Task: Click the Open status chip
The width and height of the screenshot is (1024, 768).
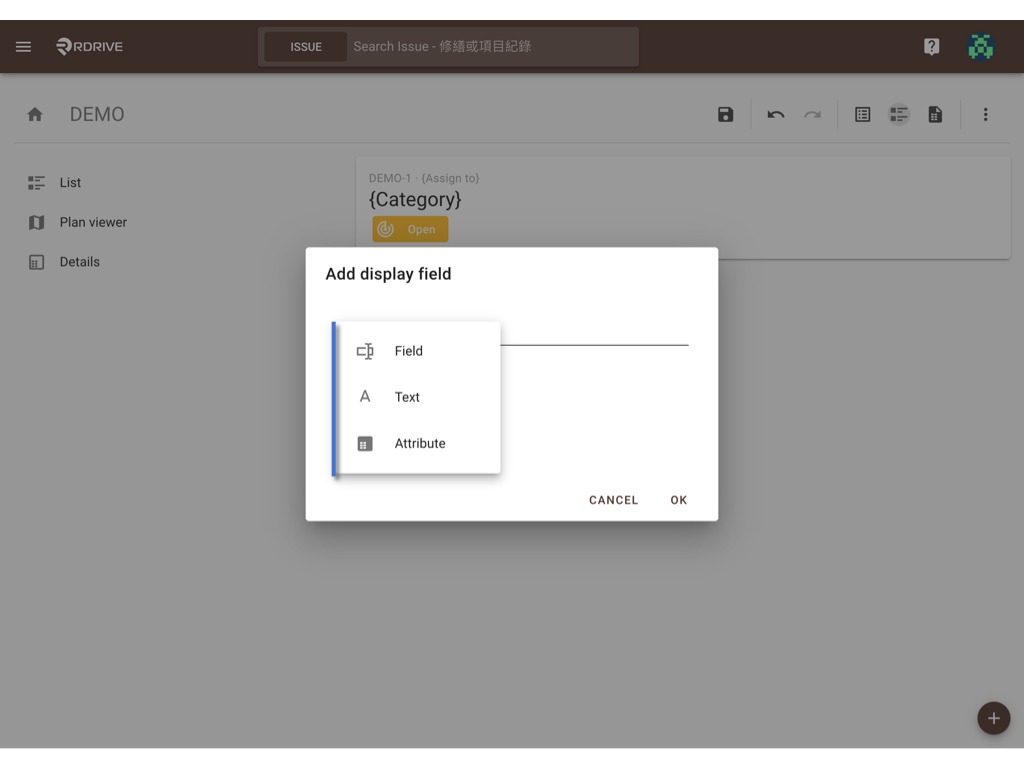Action: click(410, 229)
